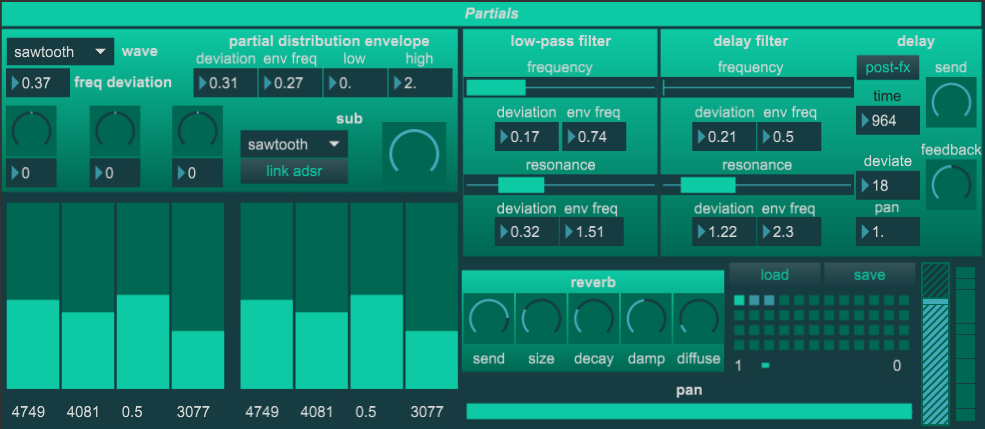The width and height of the screenshot is (985, 429).
Task: Click the delay send knob
Action: click(952, 102)
